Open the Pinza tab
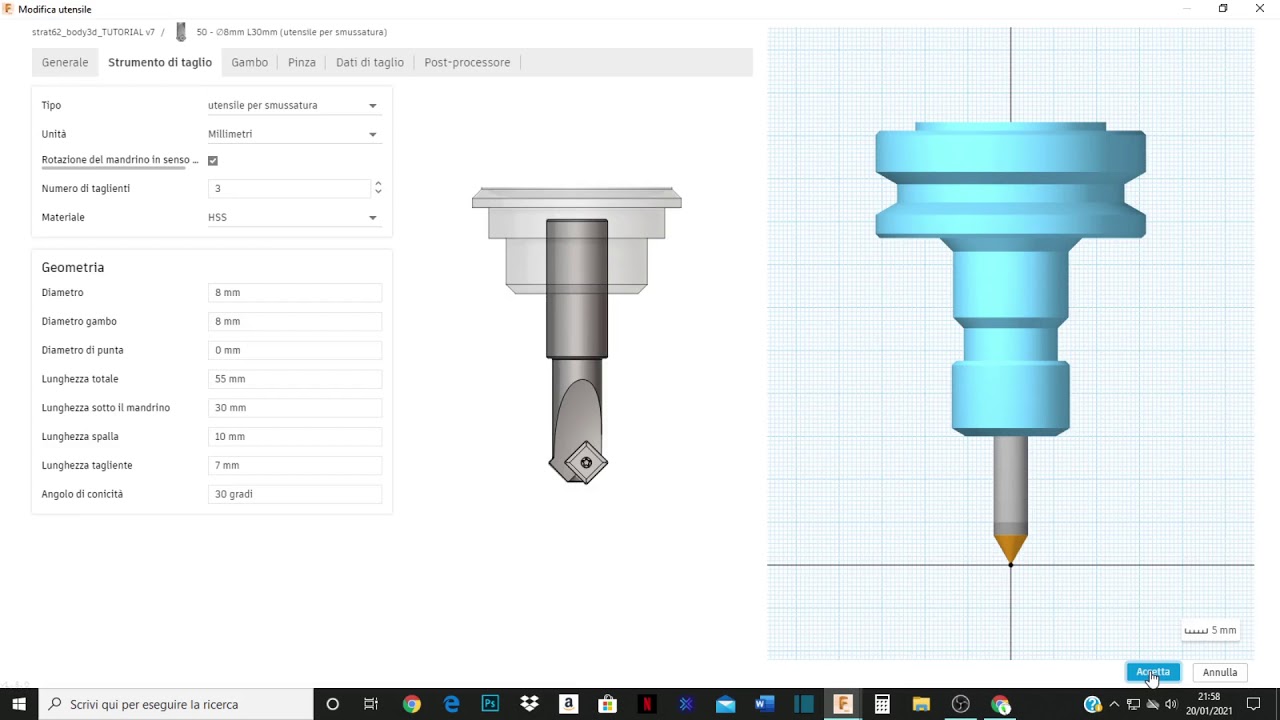 301,62
